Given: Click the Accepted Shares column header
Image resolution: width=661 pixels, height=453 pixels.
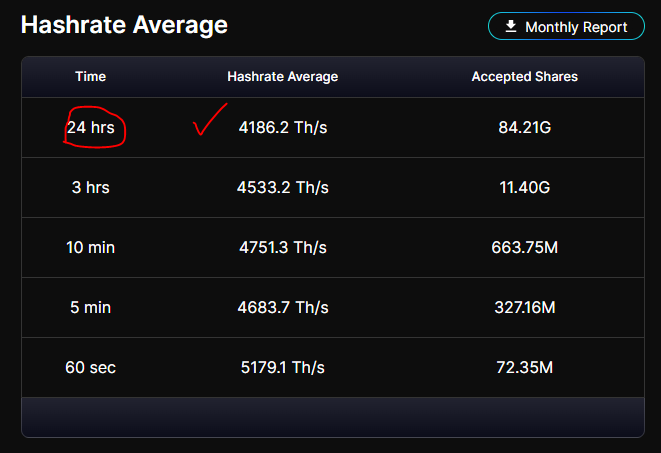Looking at the screenshot, I should point(524,76).
